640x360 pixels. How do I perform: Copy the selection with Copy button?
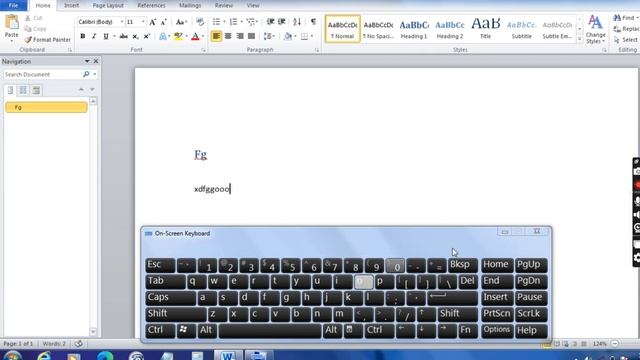(x=36, y=29)
